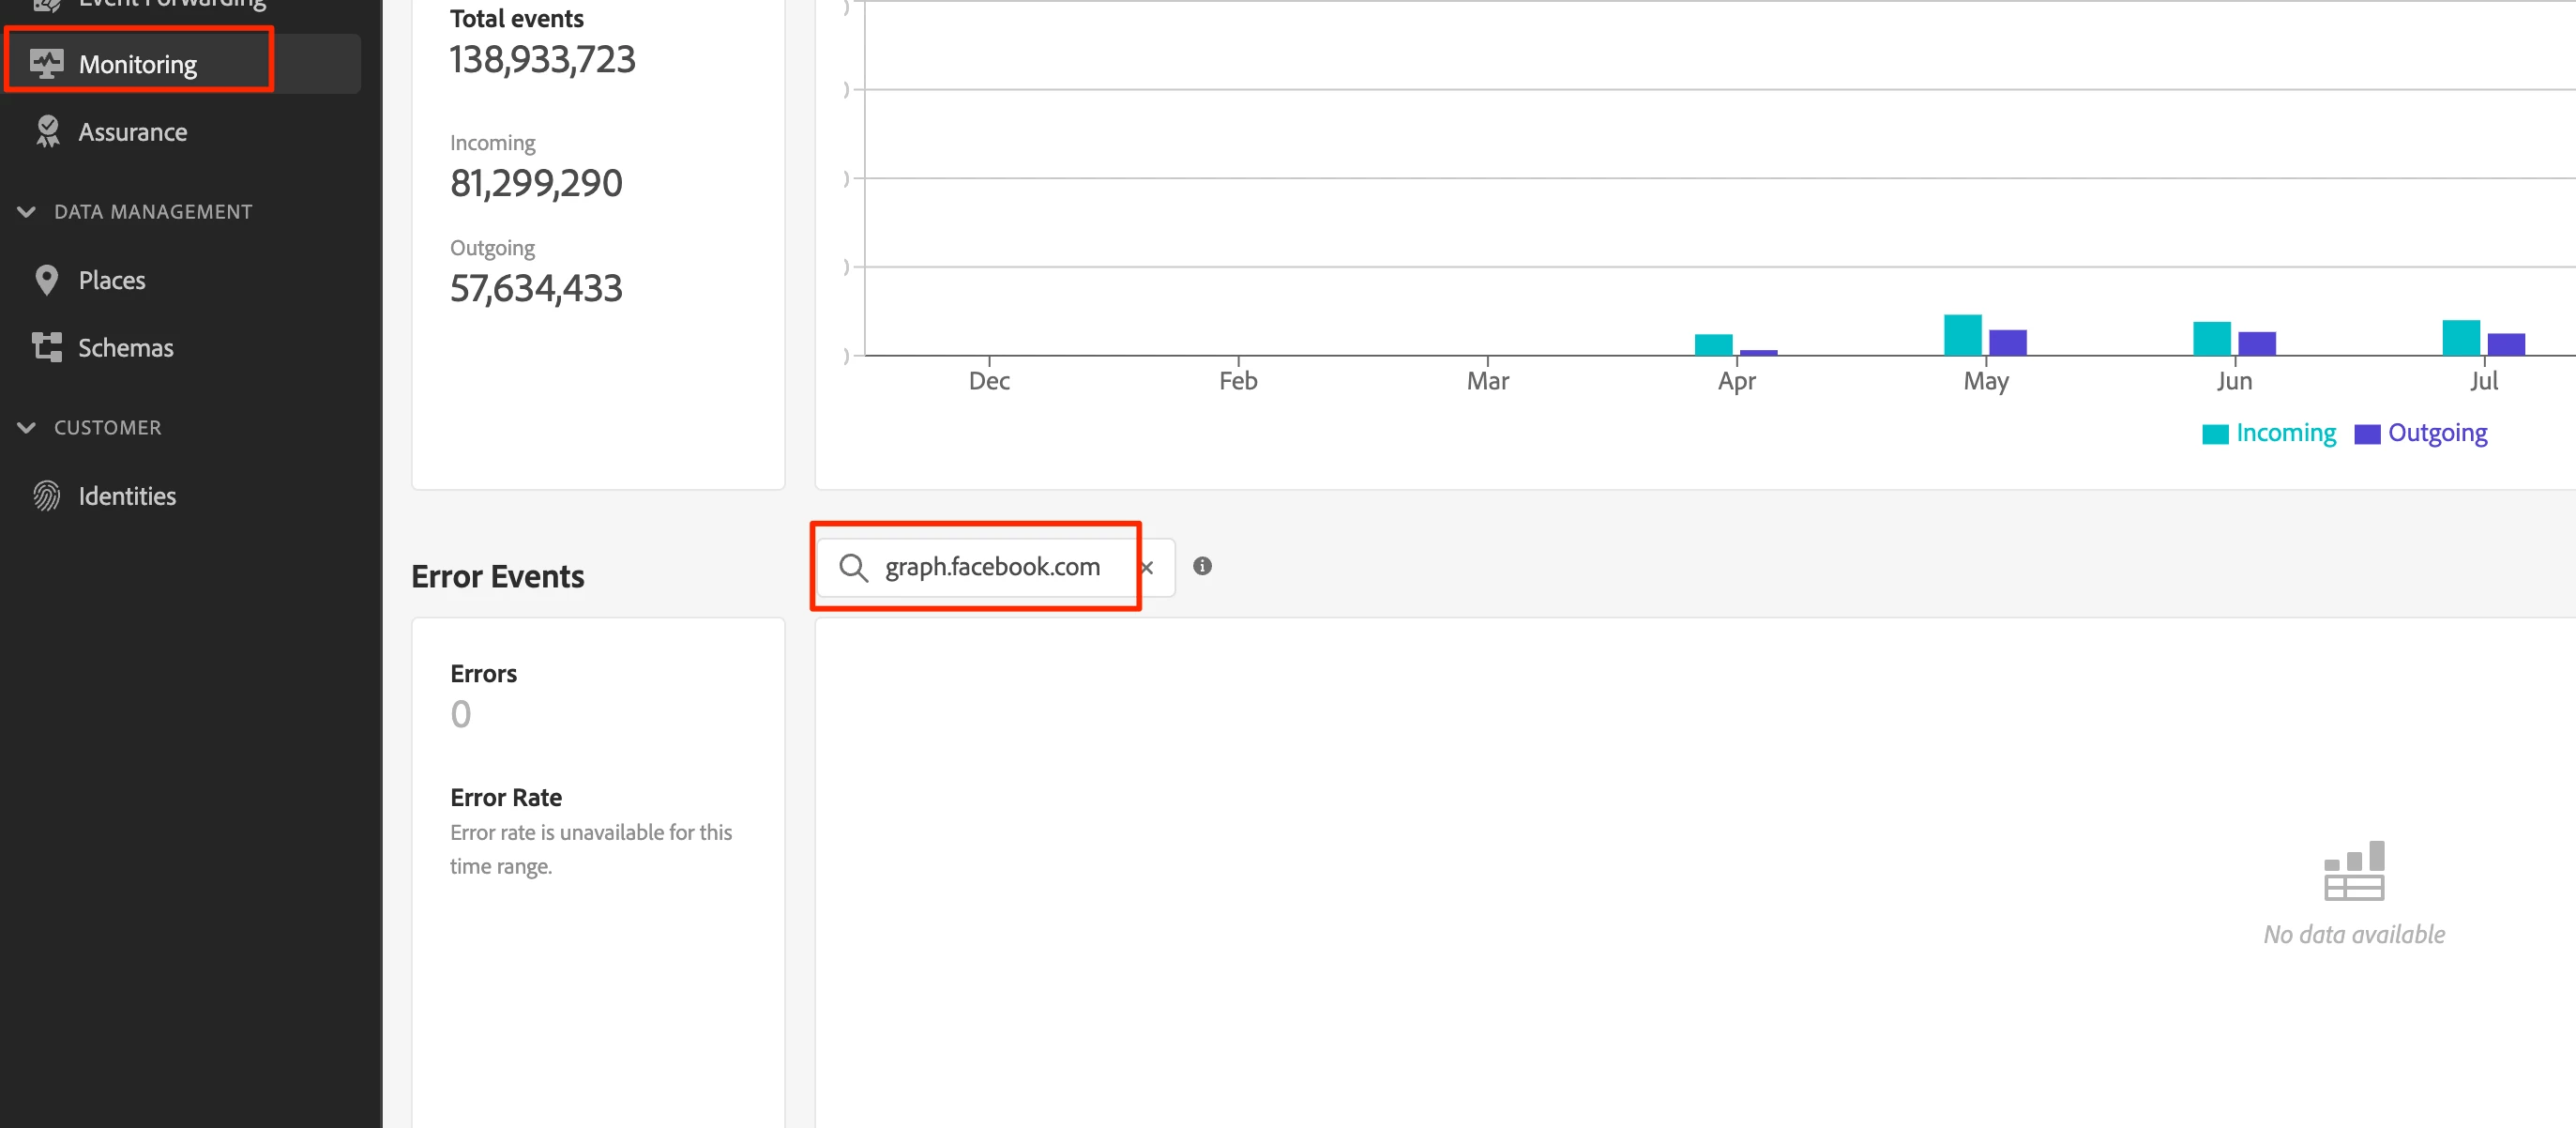Open Places from the sidebar
This screenshot has width=2576, height=1128.
point(112,280)
